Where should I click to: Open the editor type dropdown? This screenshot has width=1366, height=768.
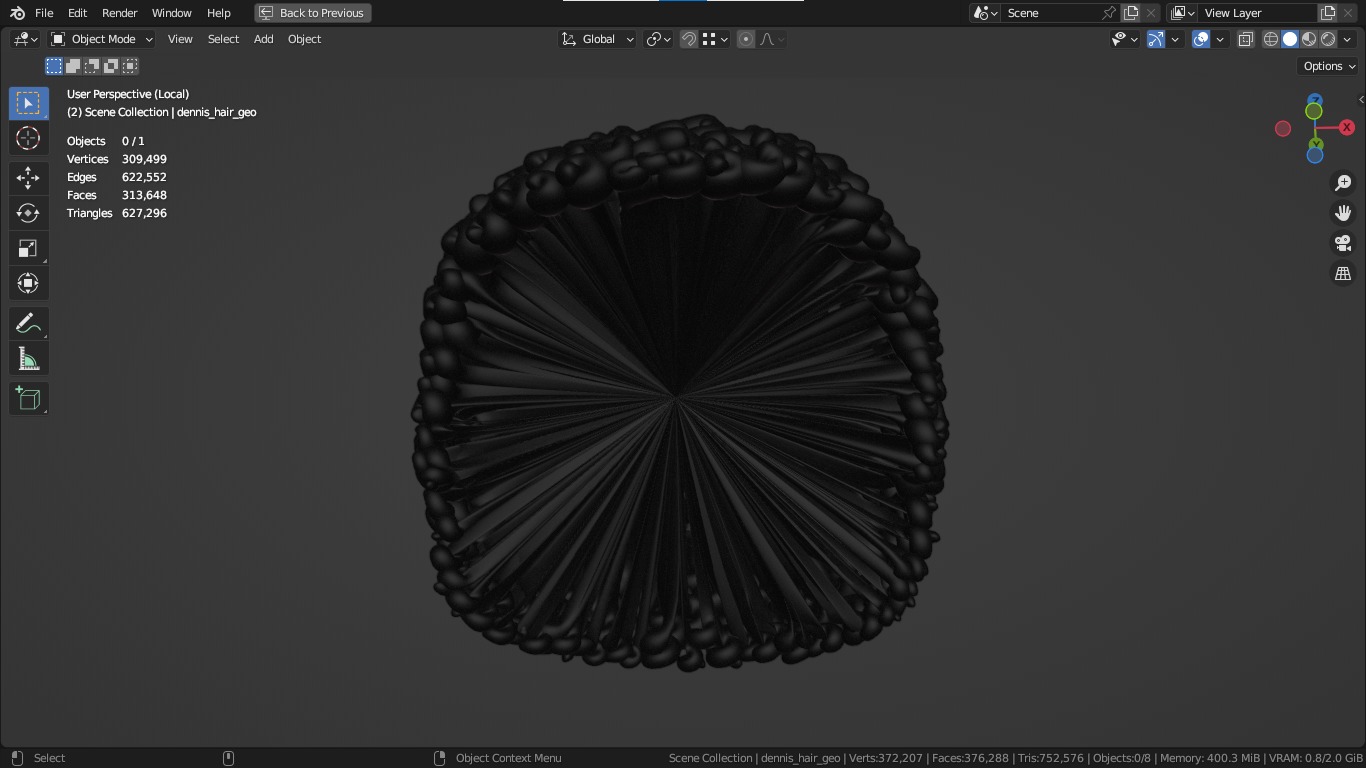pyautogui.click(x=26, y=39)
